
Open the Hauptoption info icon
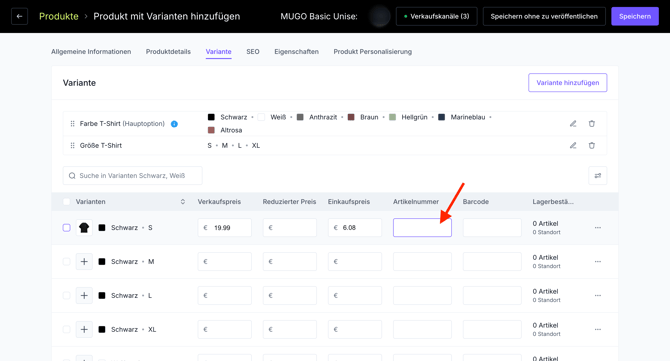[x=174, y=124]
